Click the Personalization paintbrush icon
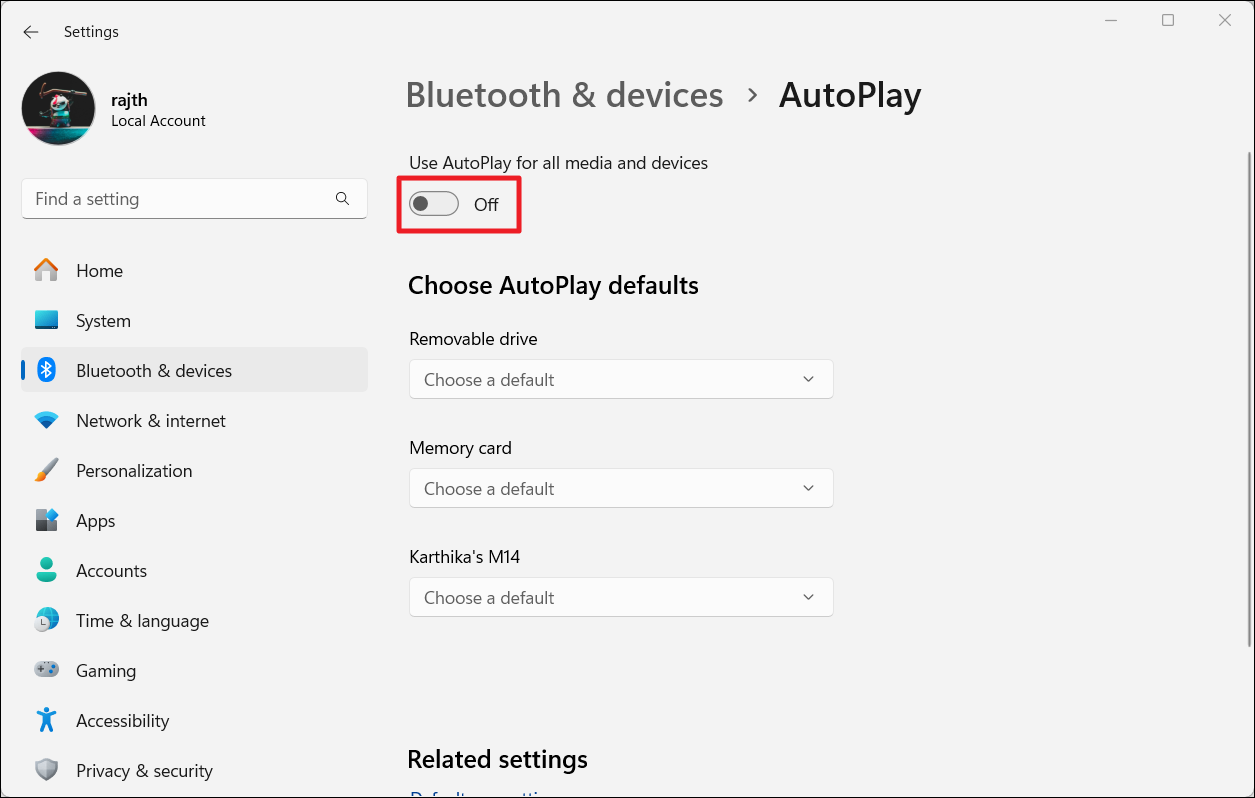 point(46,470)
